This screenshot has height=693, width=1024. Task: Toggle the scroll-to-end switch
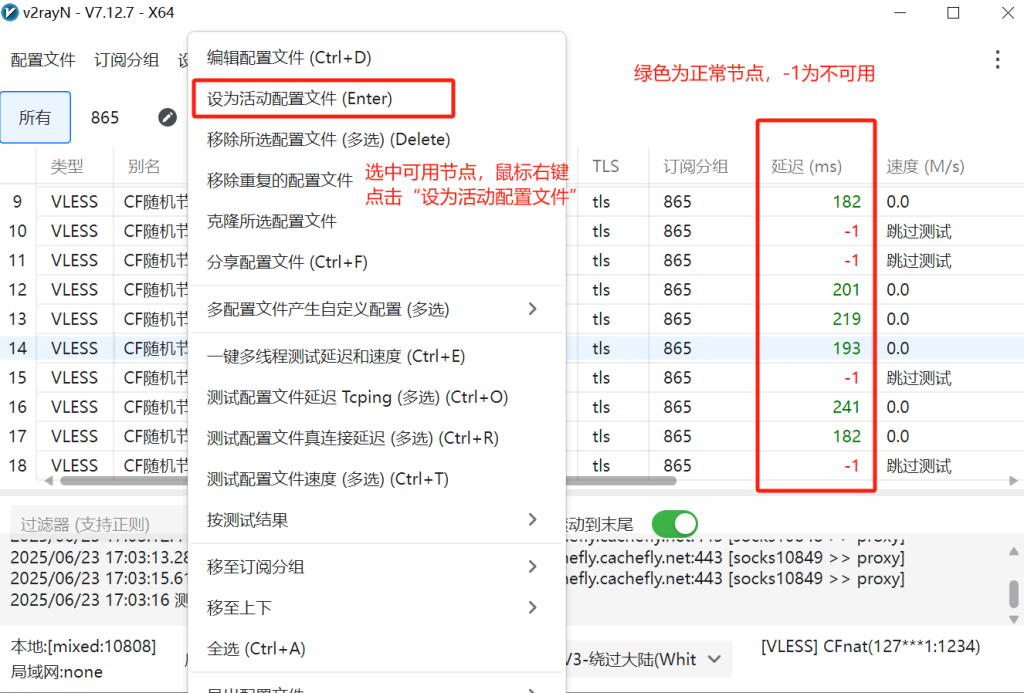pos(675,524)
